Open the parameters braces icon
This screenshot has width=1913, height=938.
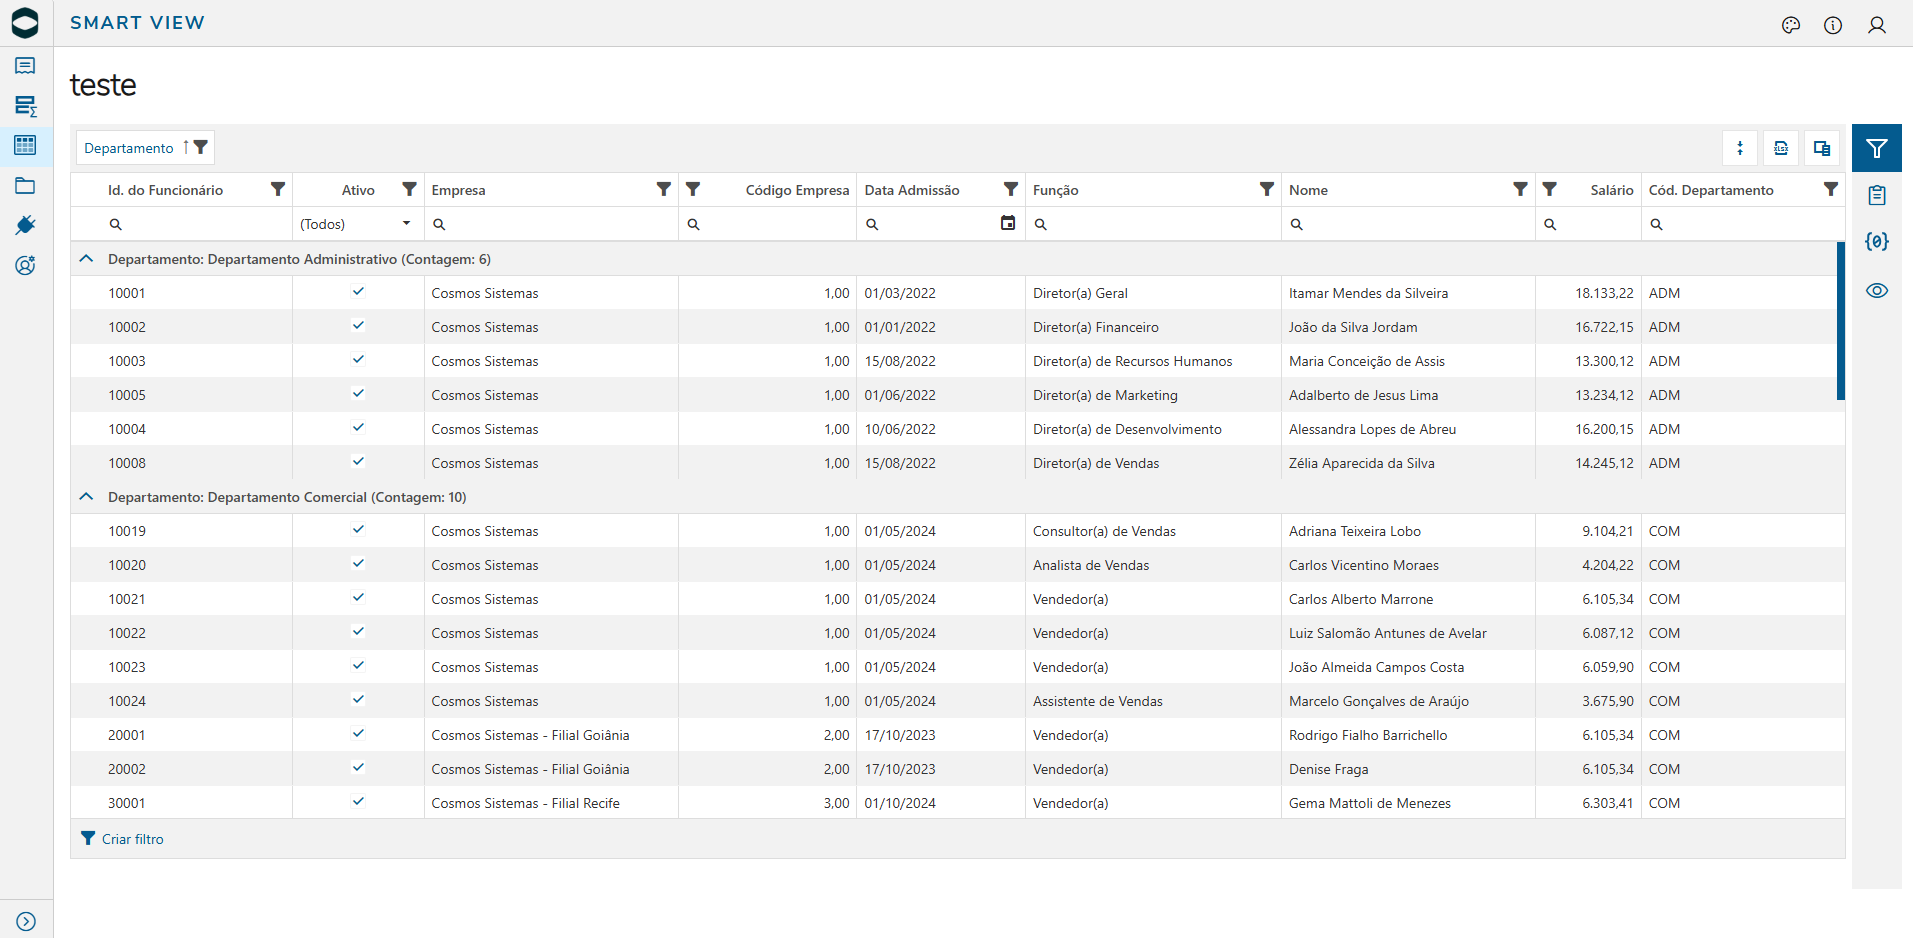[x=1876, y=242]
